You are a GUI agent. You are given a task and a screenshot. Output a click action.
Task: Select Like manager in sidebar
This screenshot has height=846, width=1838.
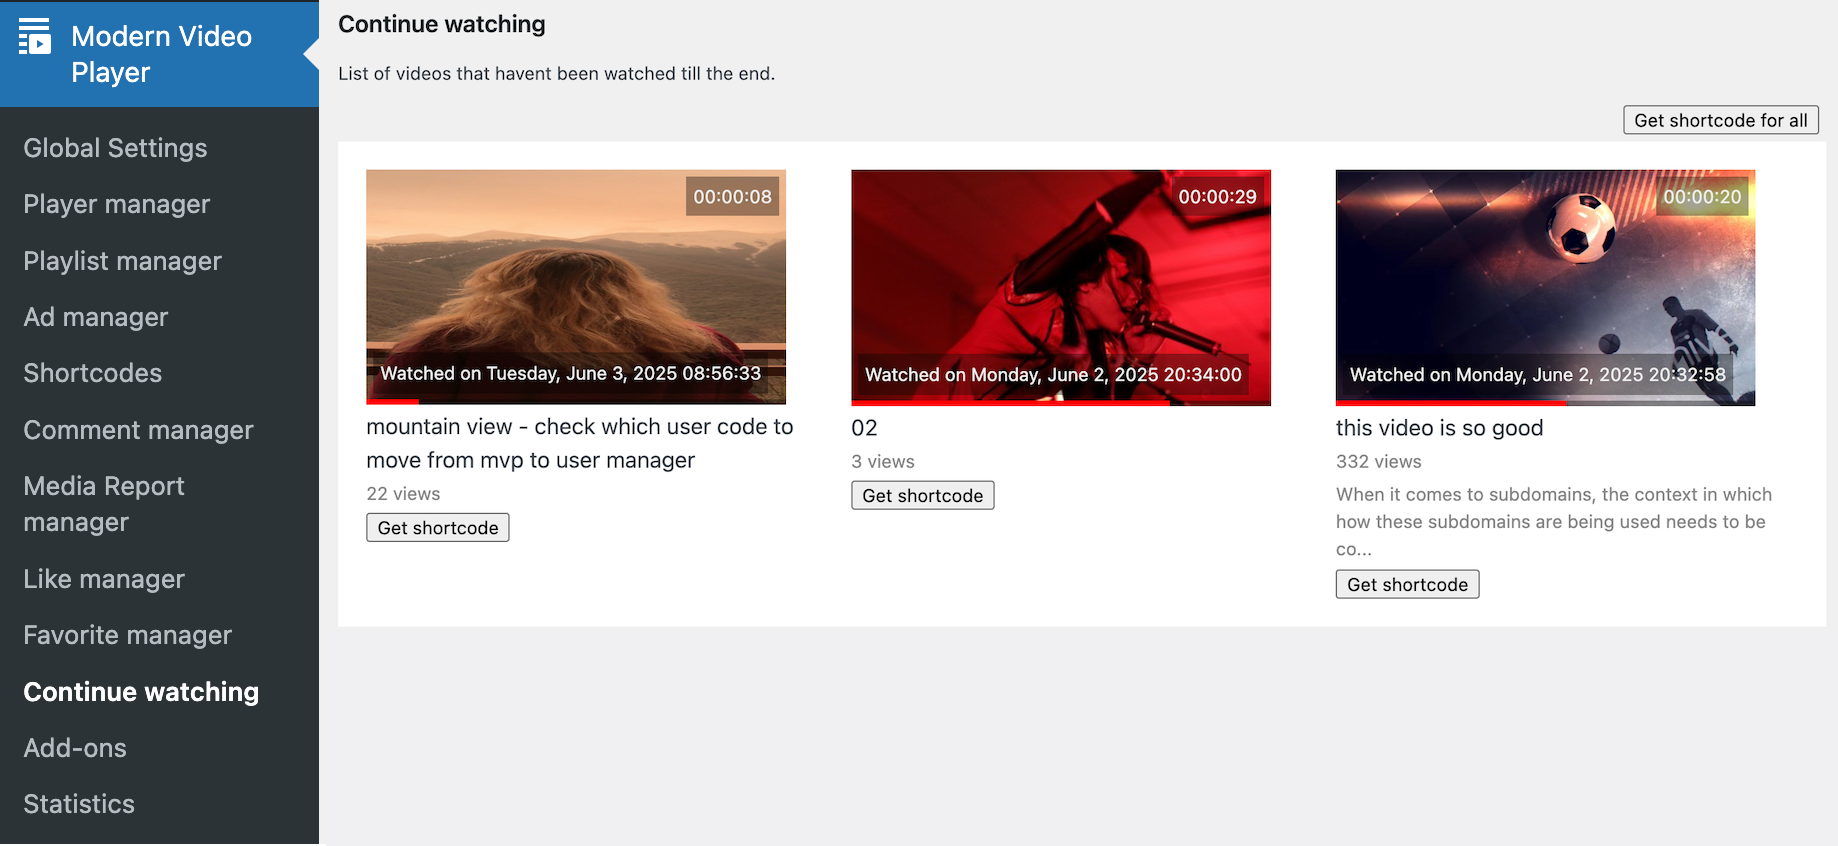click(104, 579)
